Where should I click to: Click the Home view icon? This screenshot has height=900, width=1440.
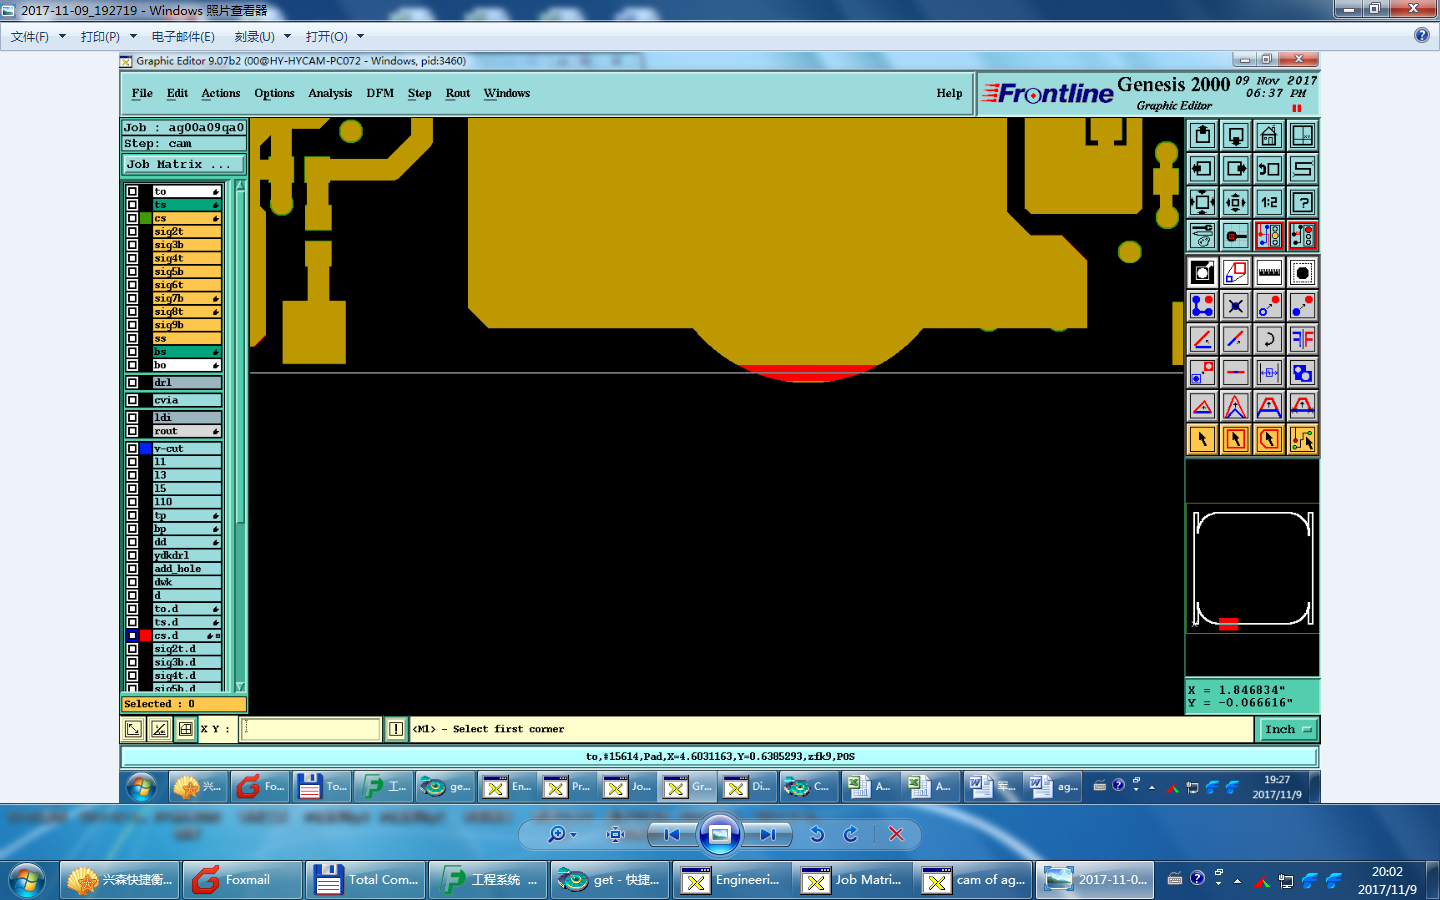1269,135
